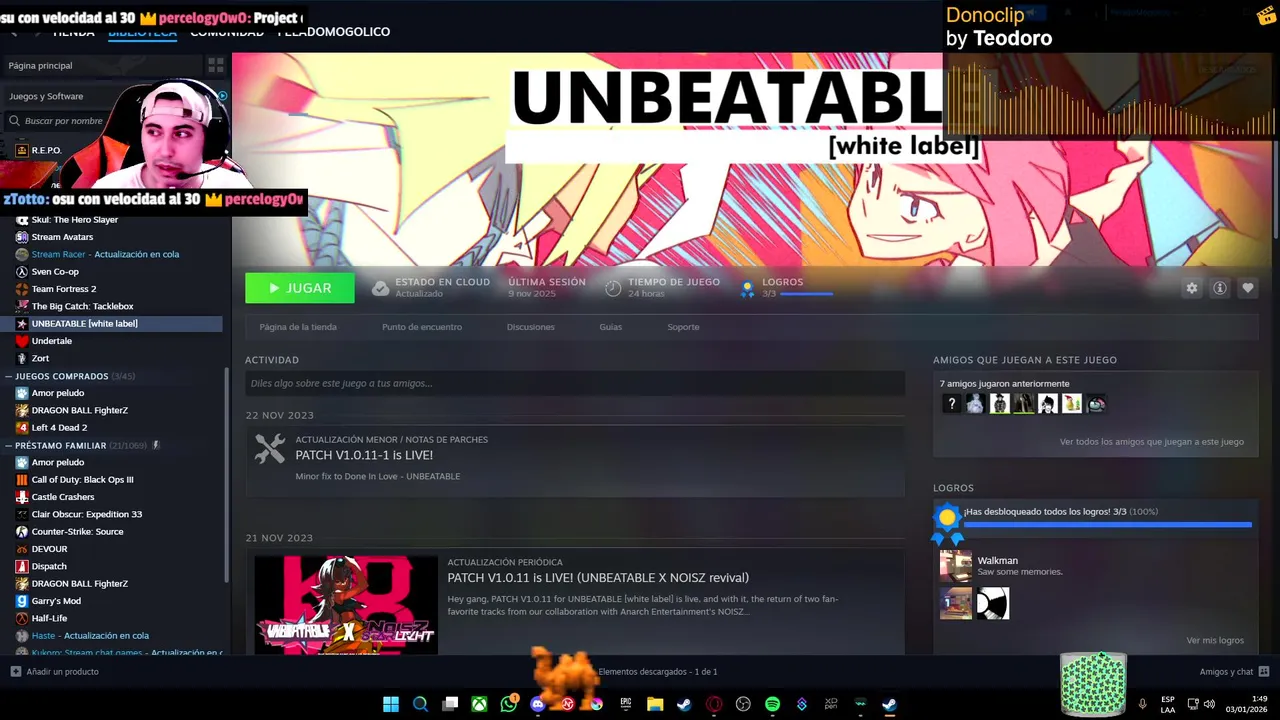Click friend avatar with question mark
This screenshot has height=720, width=1280.
pyautogui.click(x=951, y=404)
